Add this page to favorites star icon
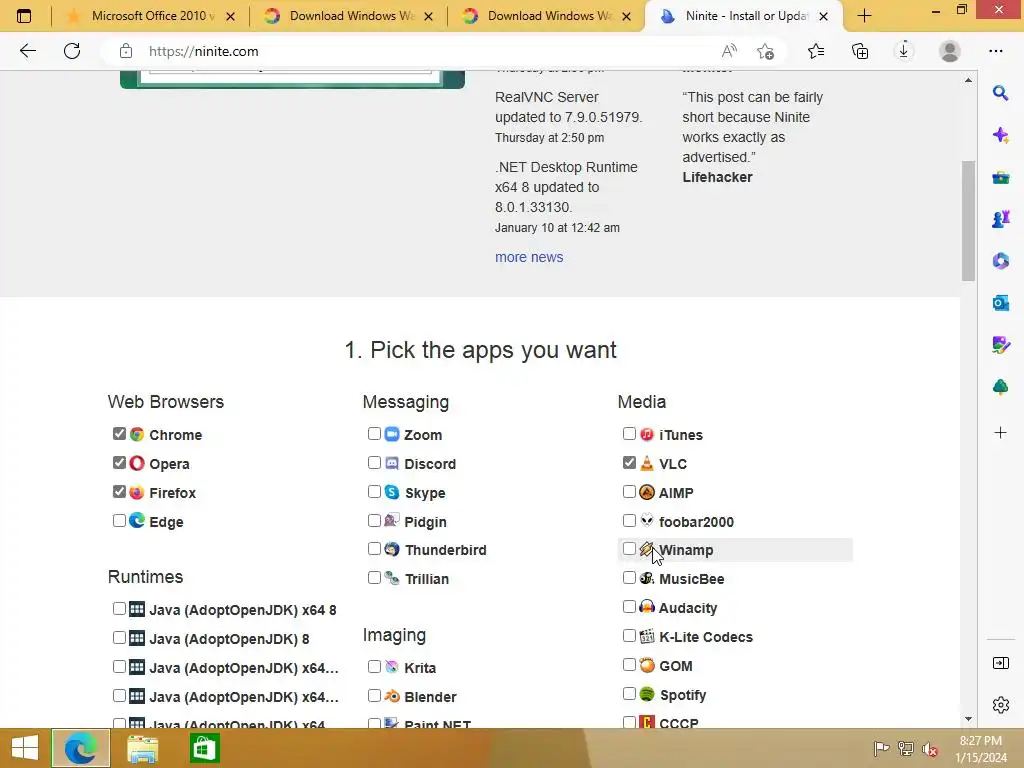The width and height of the screenshot is (1024, 768). coord(765,51)
